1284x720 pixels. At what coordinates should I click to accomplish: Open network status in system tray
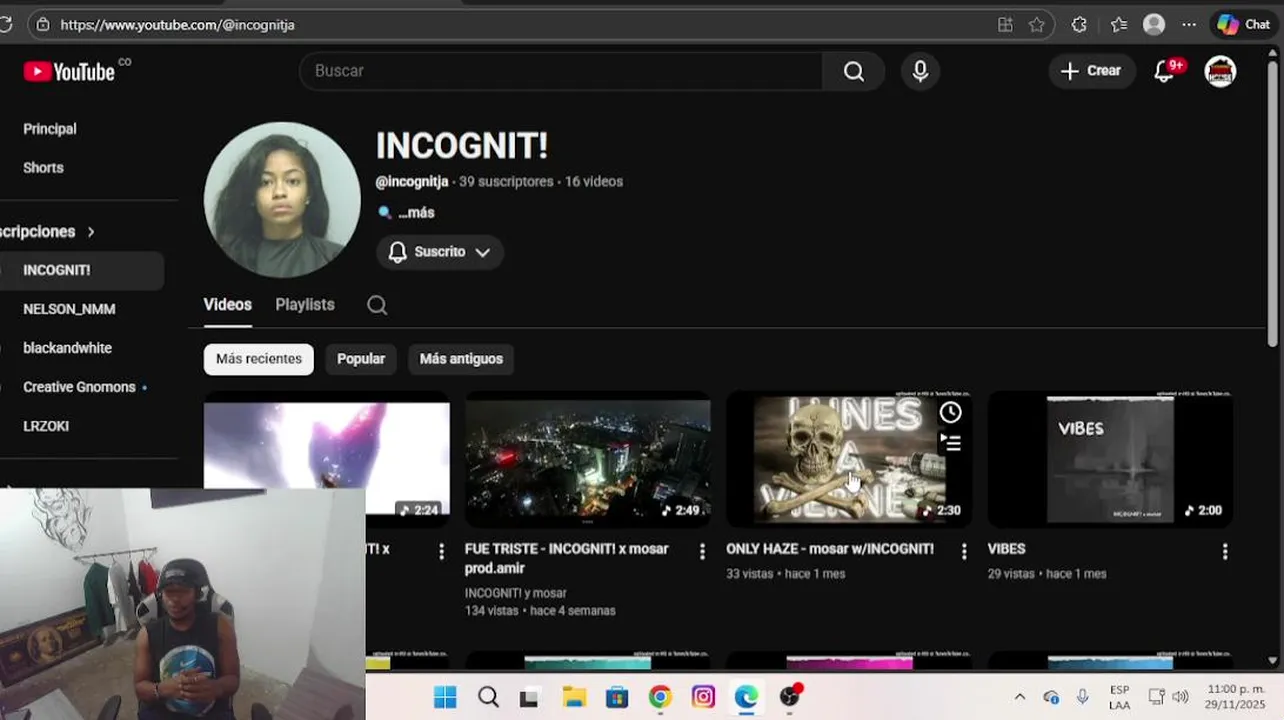1156,697
